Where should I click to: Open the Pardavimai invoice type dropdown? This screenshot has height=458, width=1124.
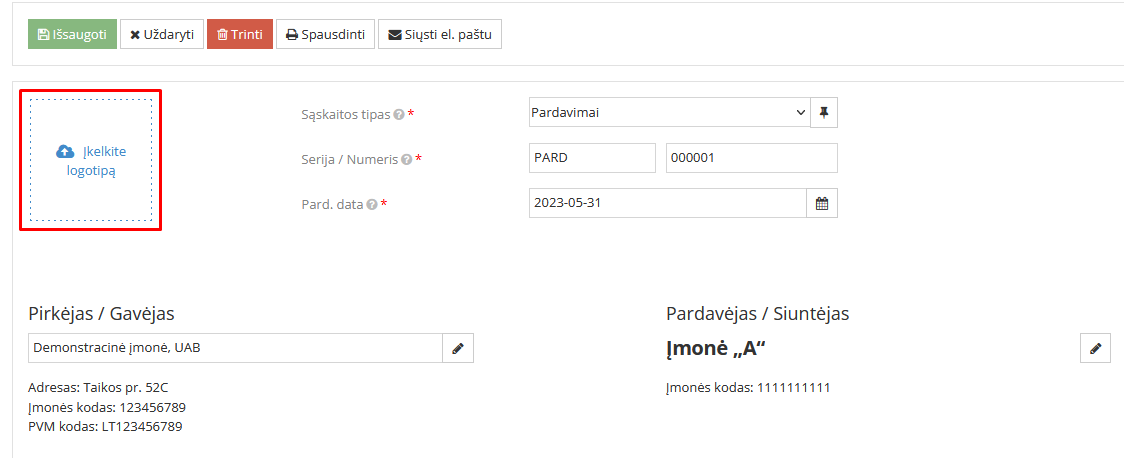[668, 113]
